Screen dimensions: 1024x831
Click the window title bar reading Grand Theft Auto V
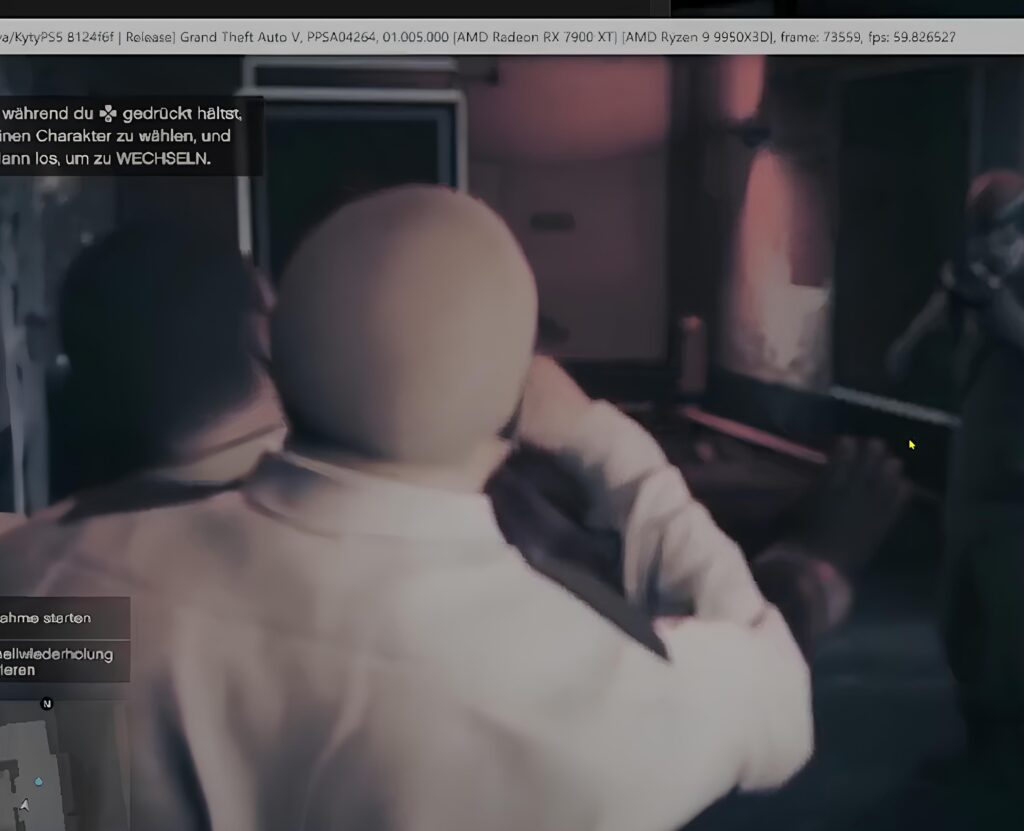(512, 37)
